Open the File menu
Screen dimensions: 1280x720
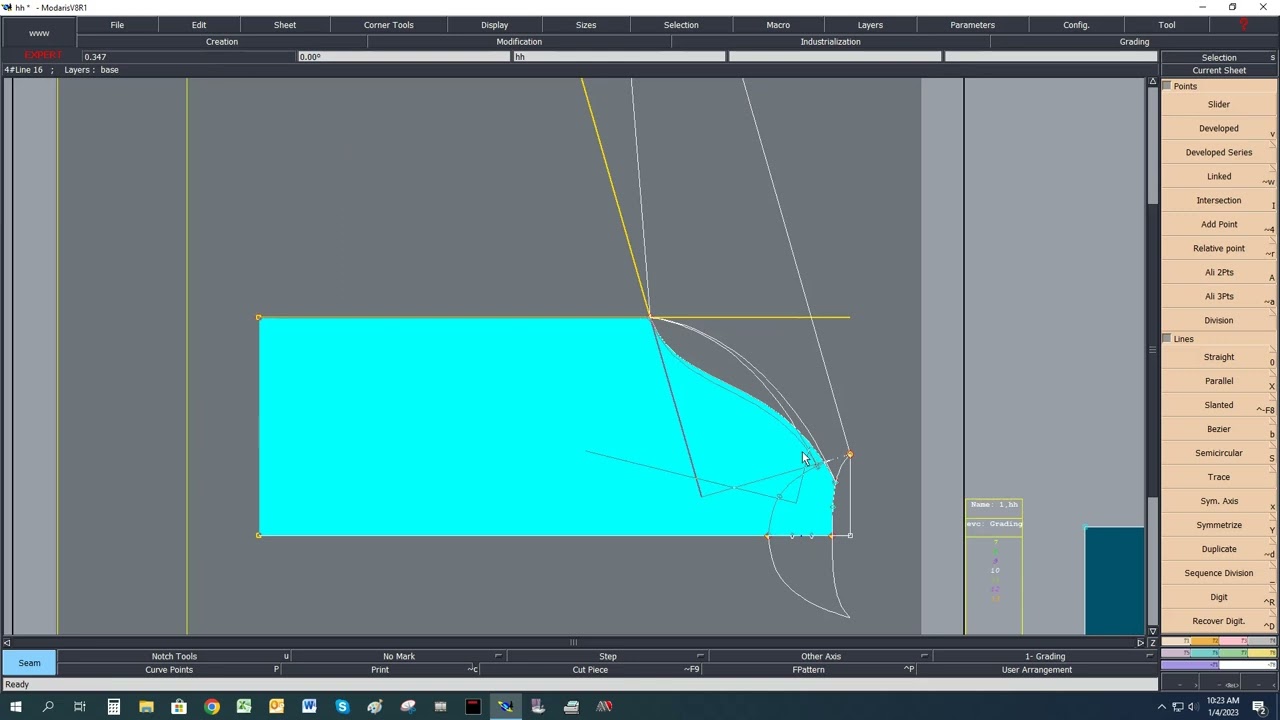pos(117,25)
